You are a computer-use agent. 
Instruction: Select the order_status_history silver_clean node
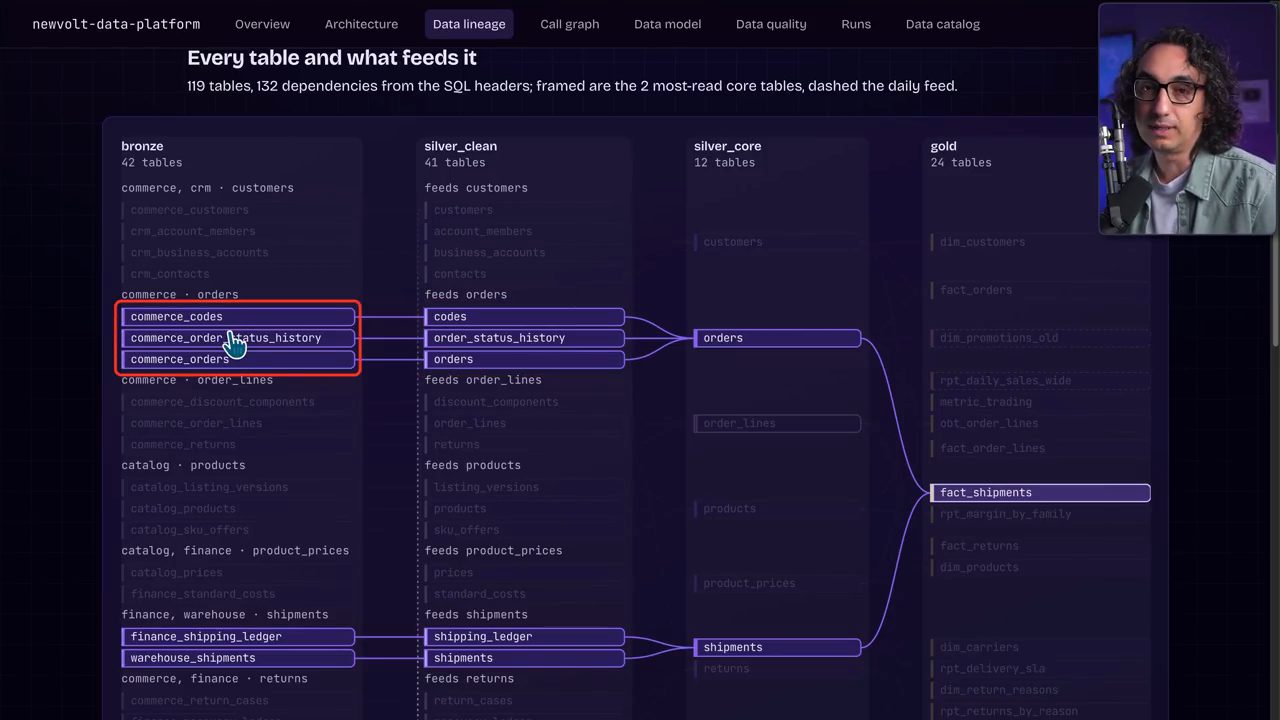pyautogui.click(x=525, y=338)
